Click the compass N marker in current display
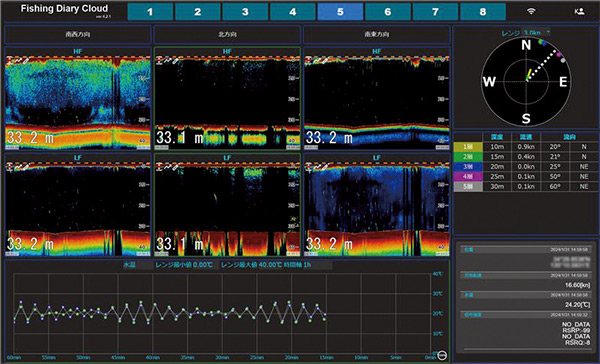Screen dimensions: 600x364 (526, 46)
